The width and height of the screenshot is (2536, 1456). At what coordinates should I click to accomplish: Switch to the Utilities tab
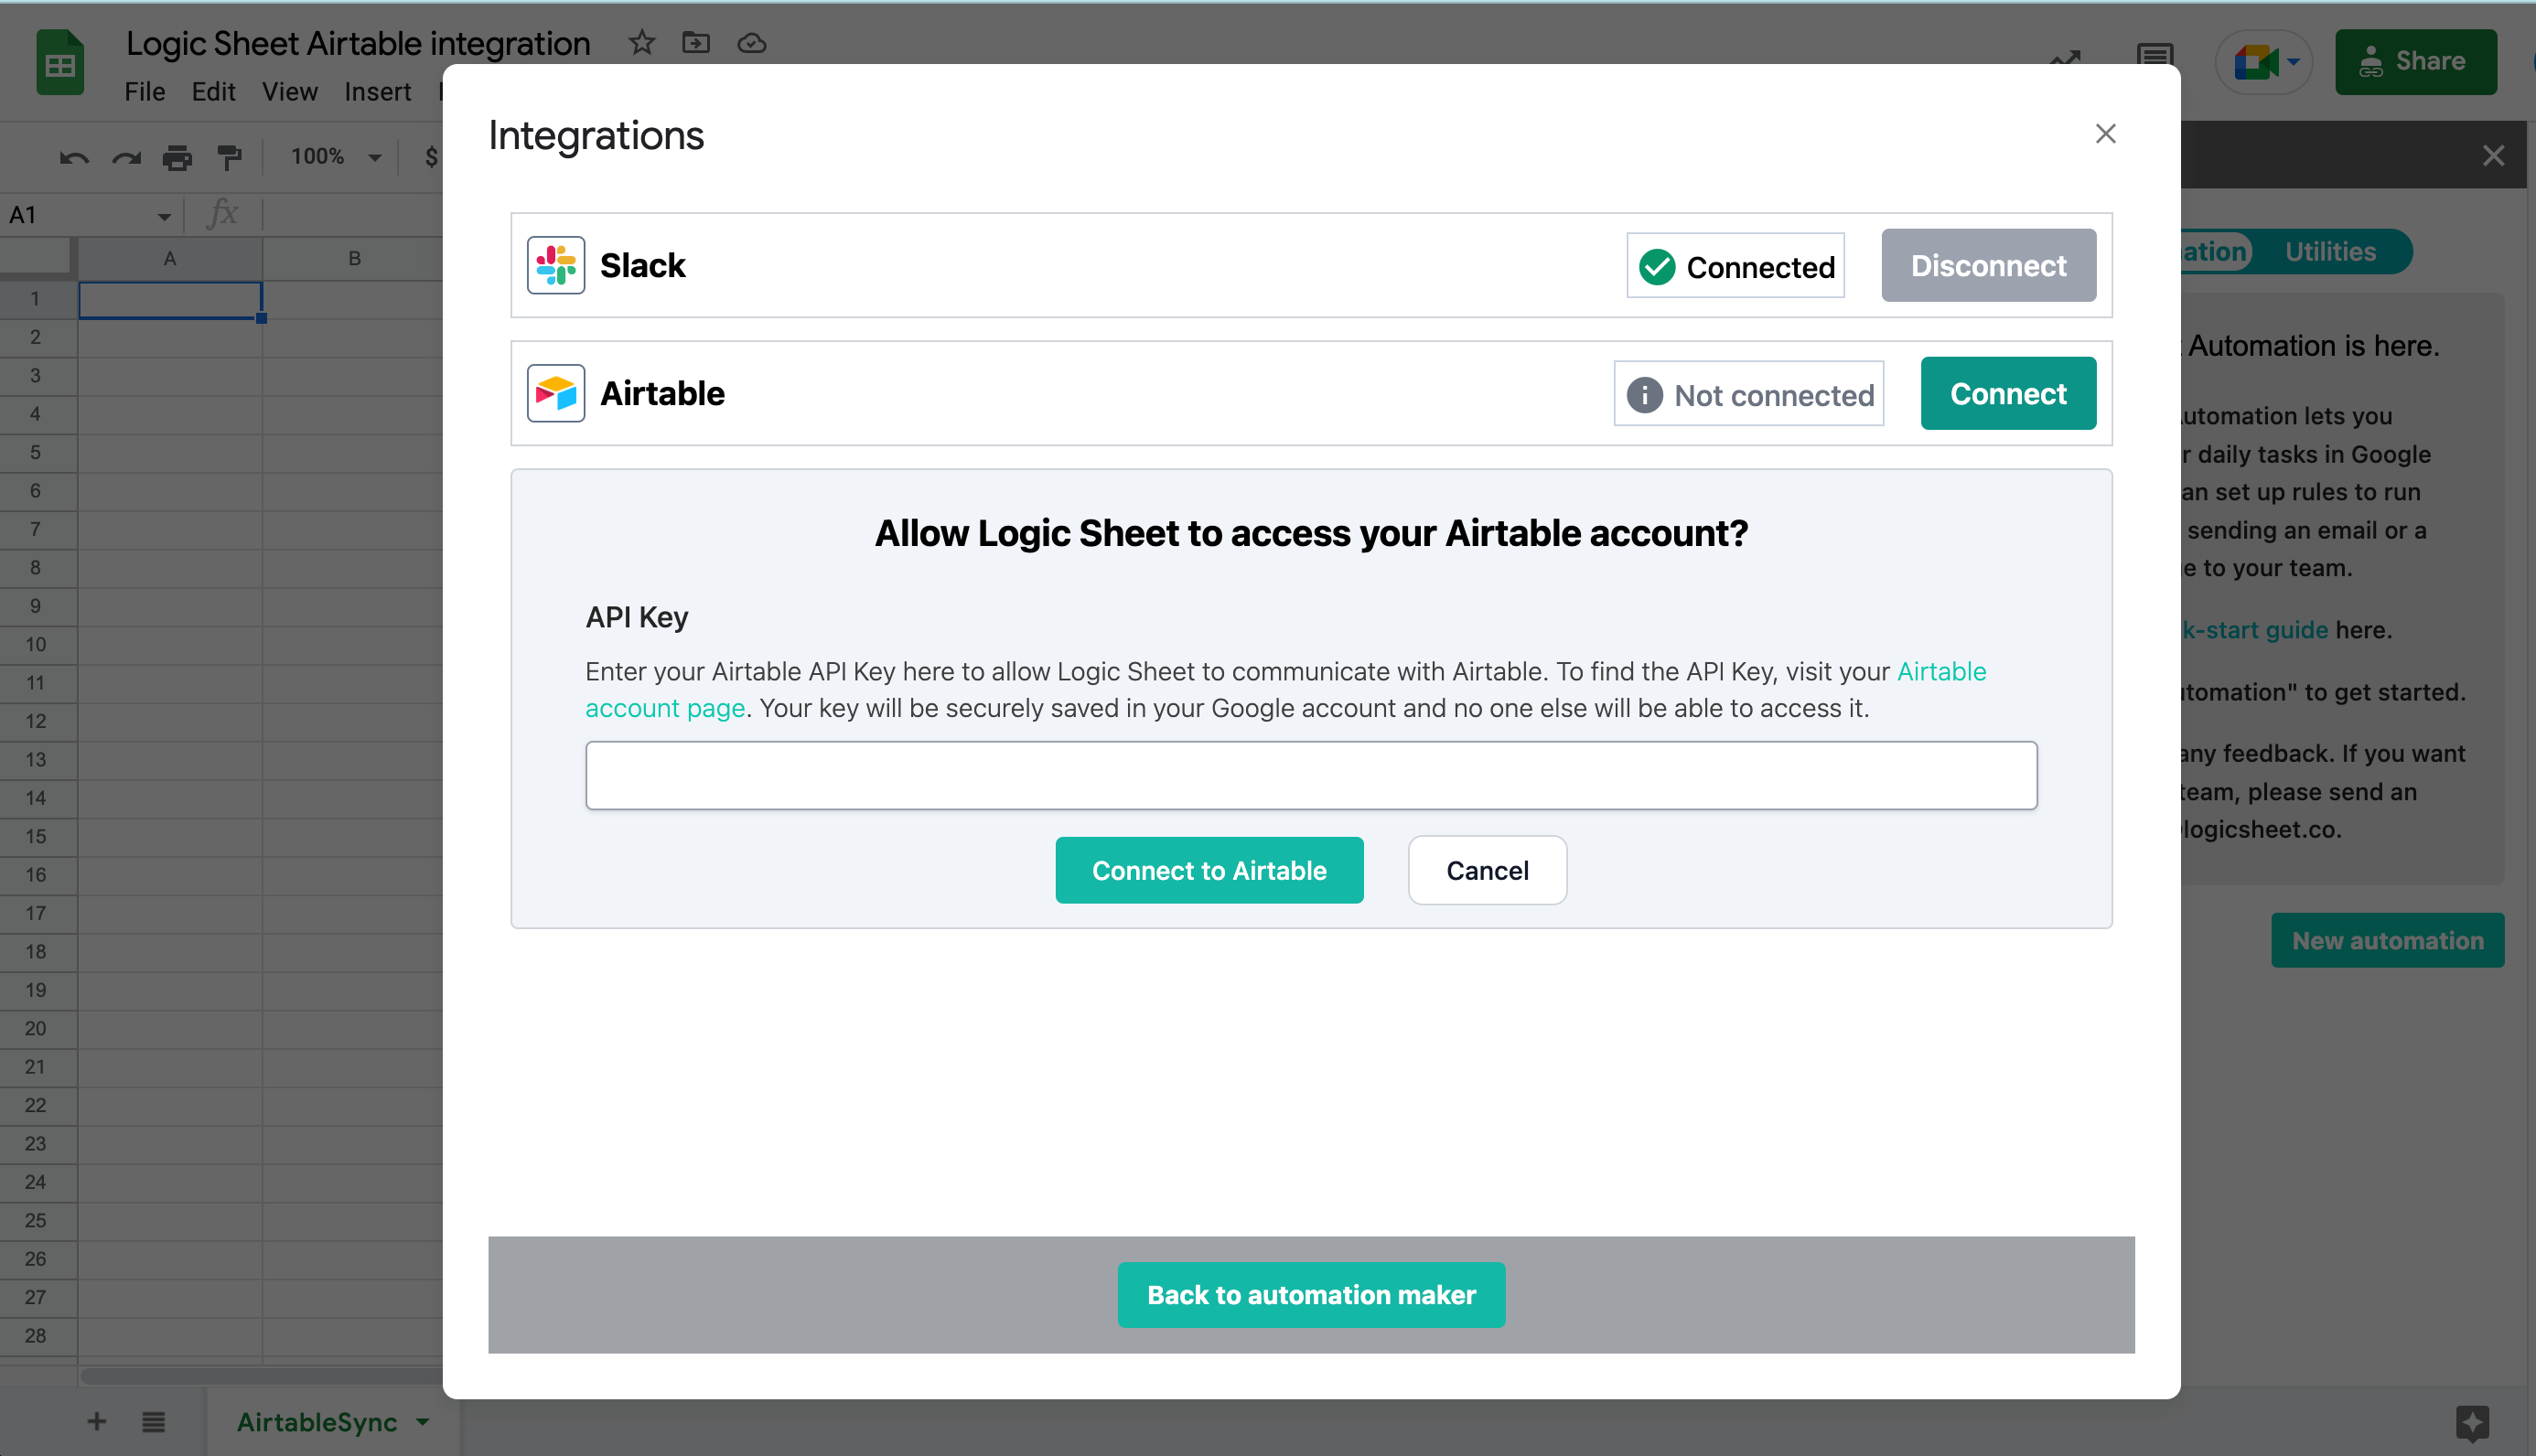tap(2329, 252)
